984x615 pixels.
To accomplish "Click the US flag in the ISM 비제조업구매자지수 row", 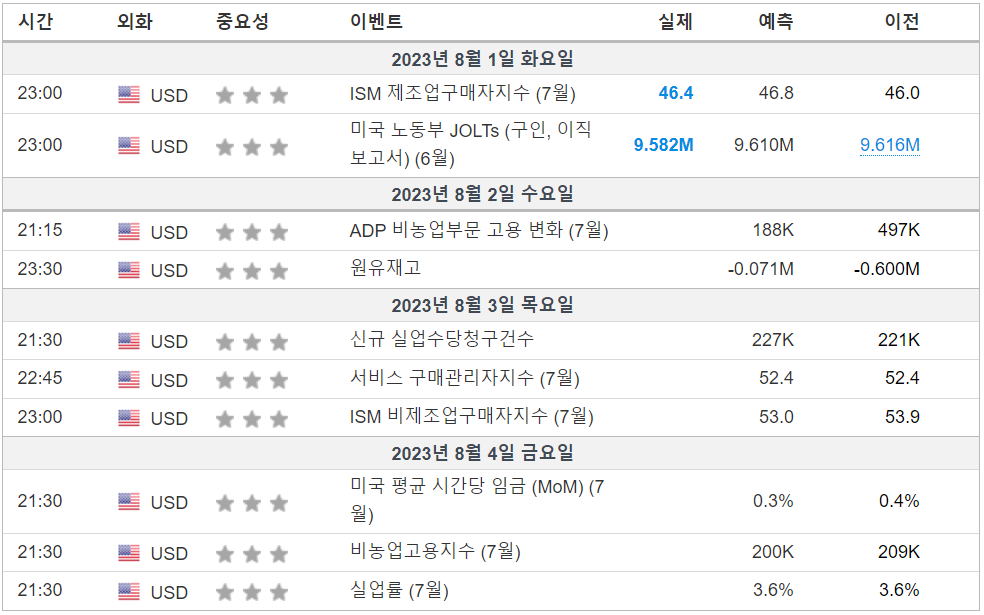I will pos(129,418).
